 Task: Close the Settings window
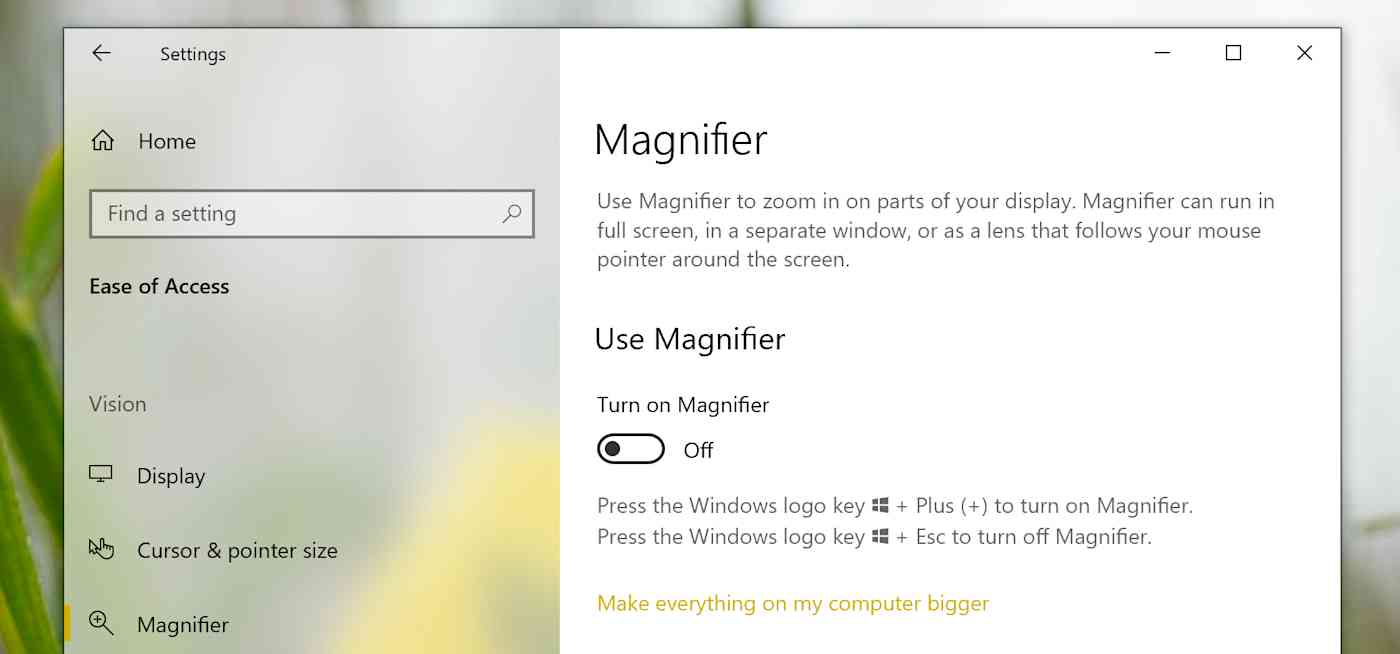1304,53
